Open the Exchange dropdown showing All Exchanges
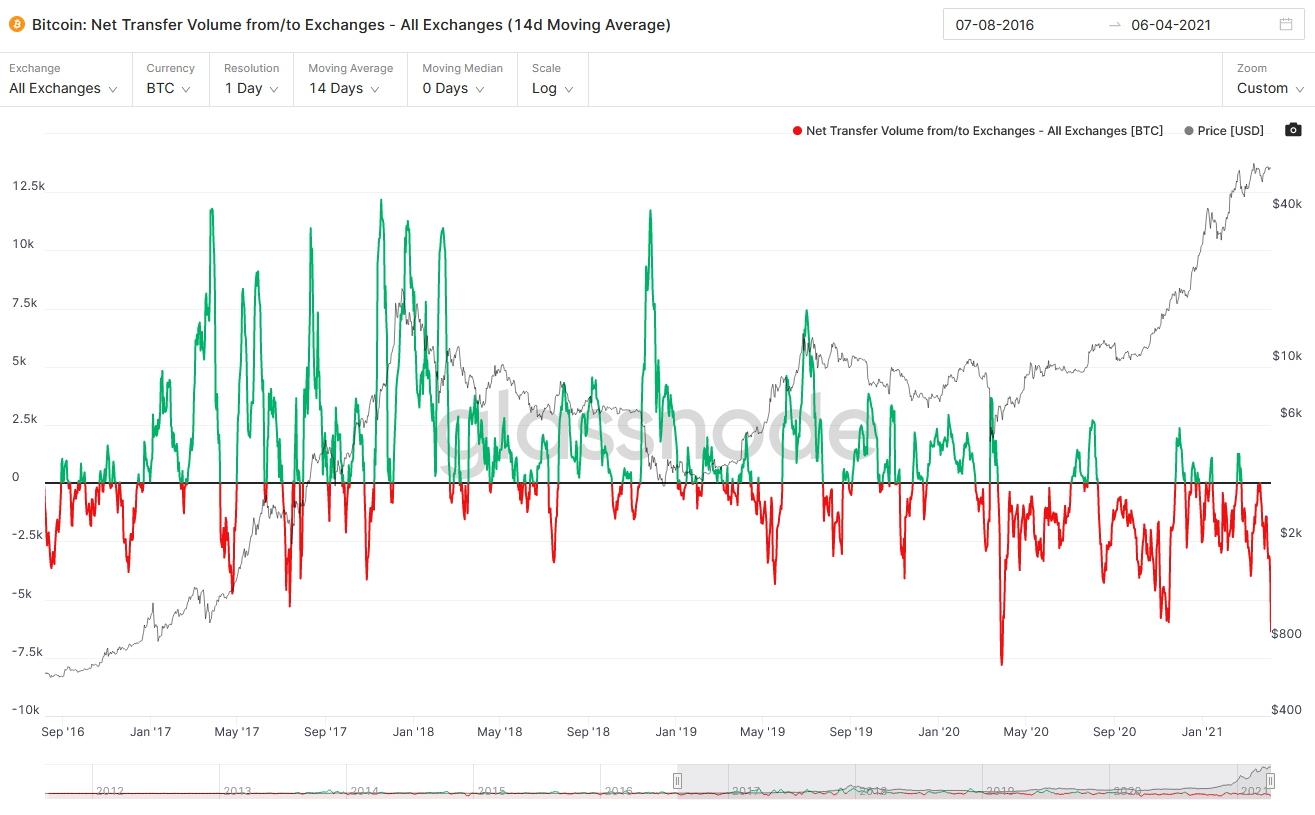This screenshot has height=815, width=1315. pos(64,88)
